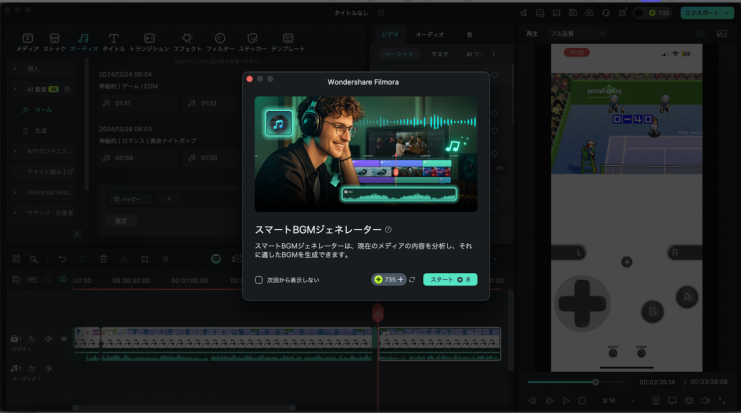The height and width of the screenshot is (414, 742).
Task: Click the picture view icon above preview
Action: coord(722,34)
